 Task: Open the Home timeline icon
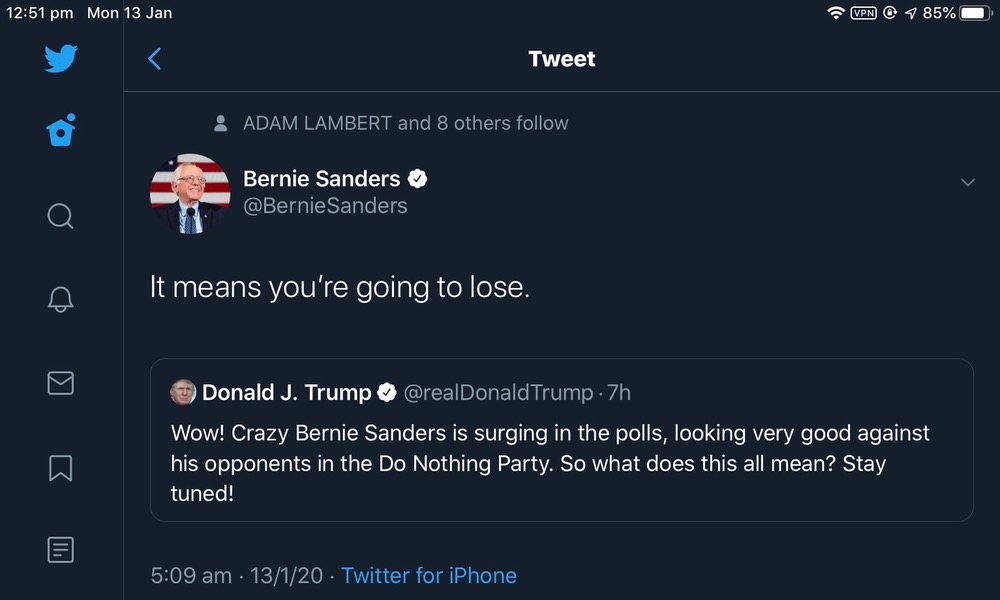tap(61, 131)
